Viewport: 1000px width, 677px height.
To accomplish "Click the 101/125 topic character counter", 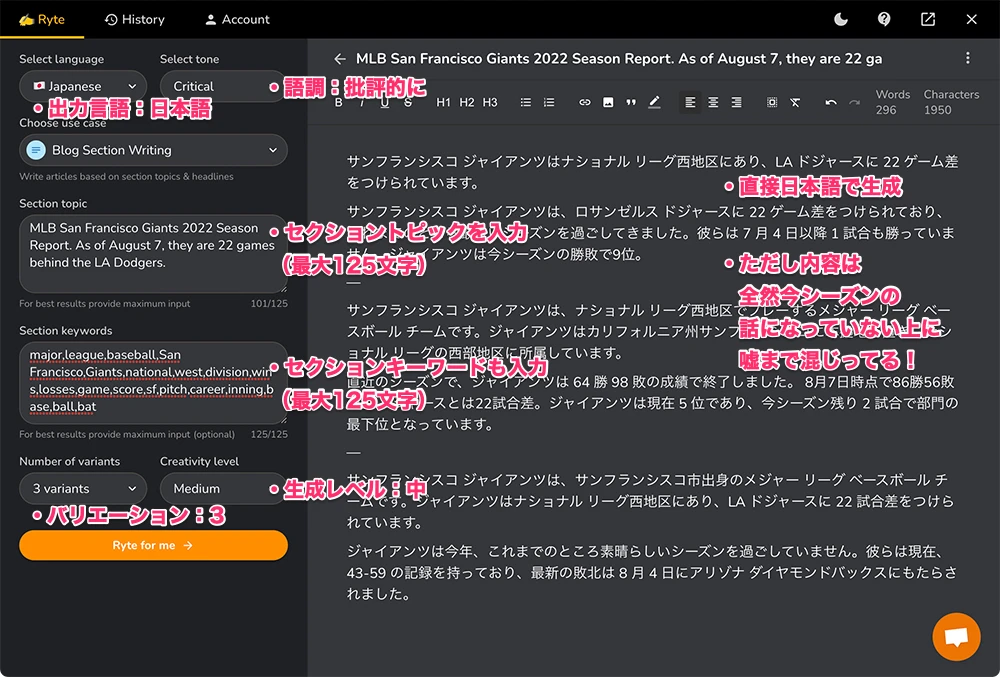I will [x=269, y=303].
